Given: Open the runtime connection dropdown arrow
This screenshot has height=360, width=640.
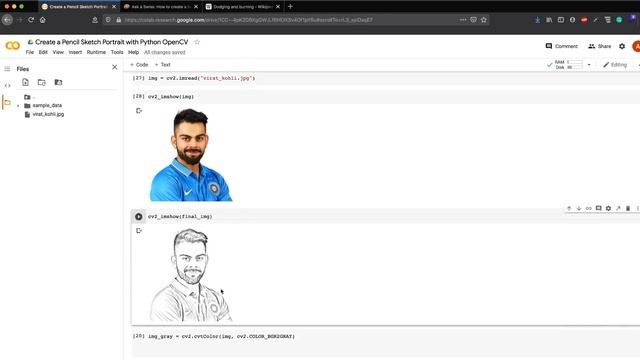Looking at the screenshot, I should pyautogui.click(x=589, y=65).
